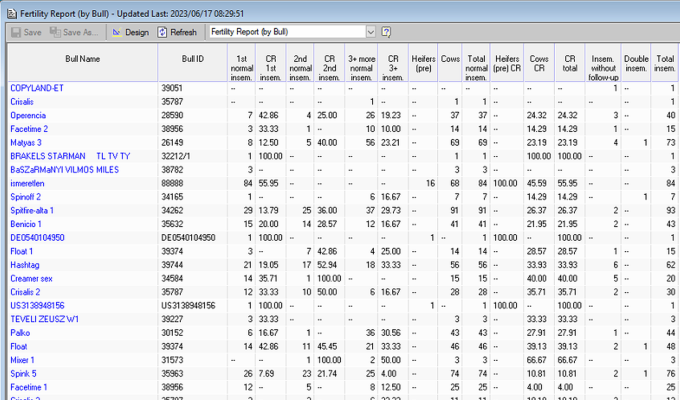Click the Heifers (pre) column header

click(424, 64)
